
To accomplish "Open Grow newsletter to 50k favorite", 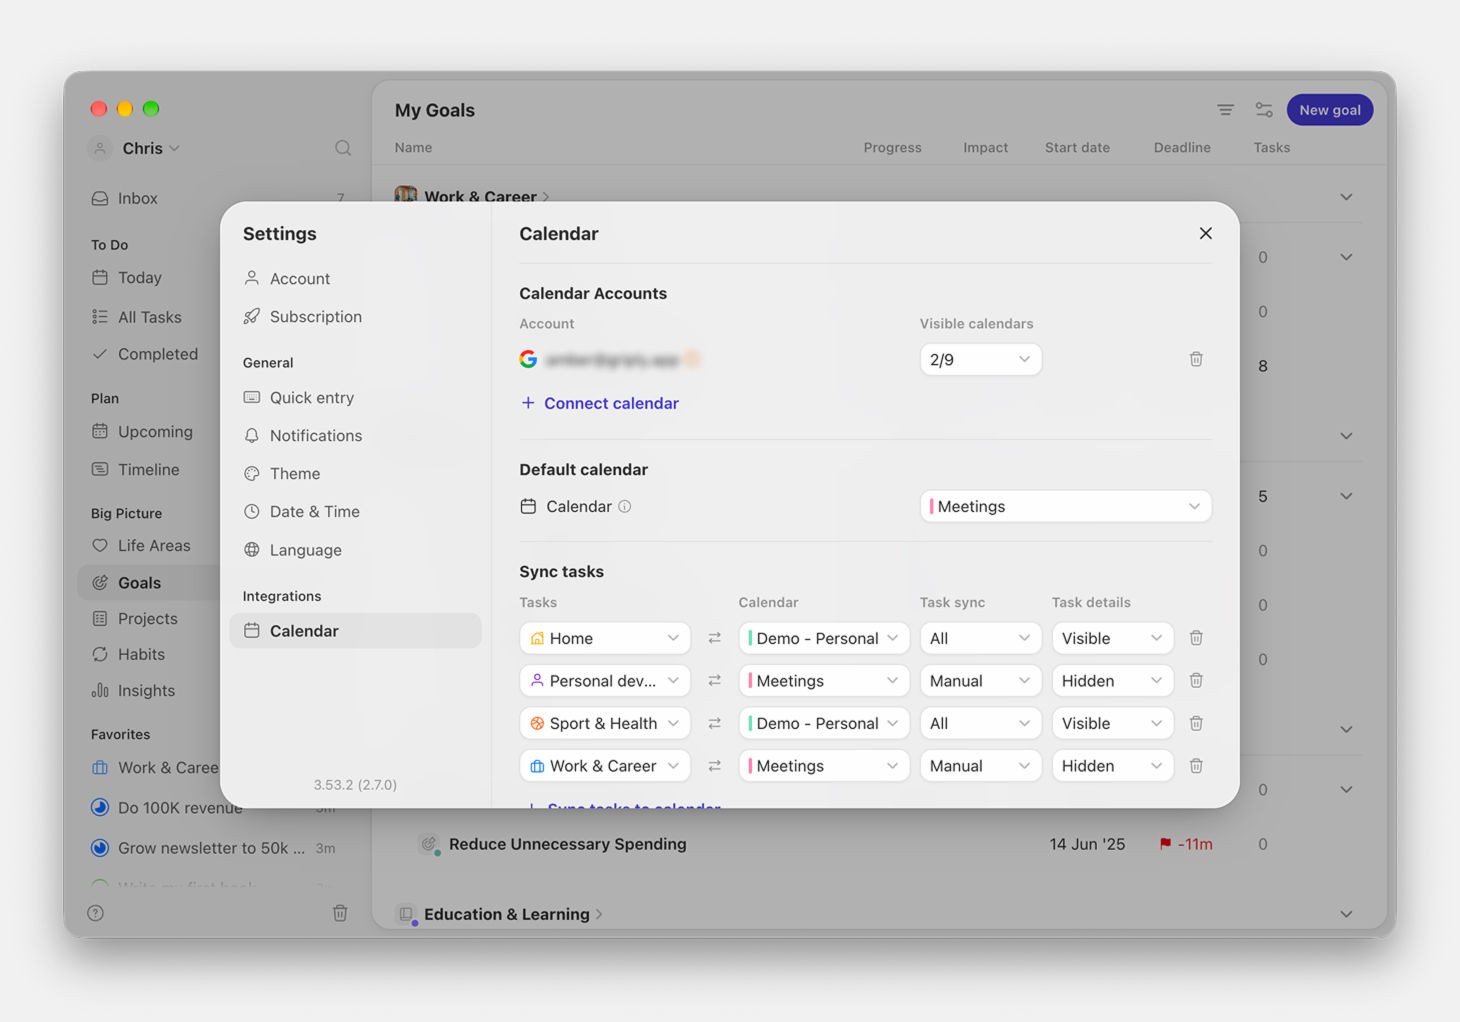I will 213,848.
